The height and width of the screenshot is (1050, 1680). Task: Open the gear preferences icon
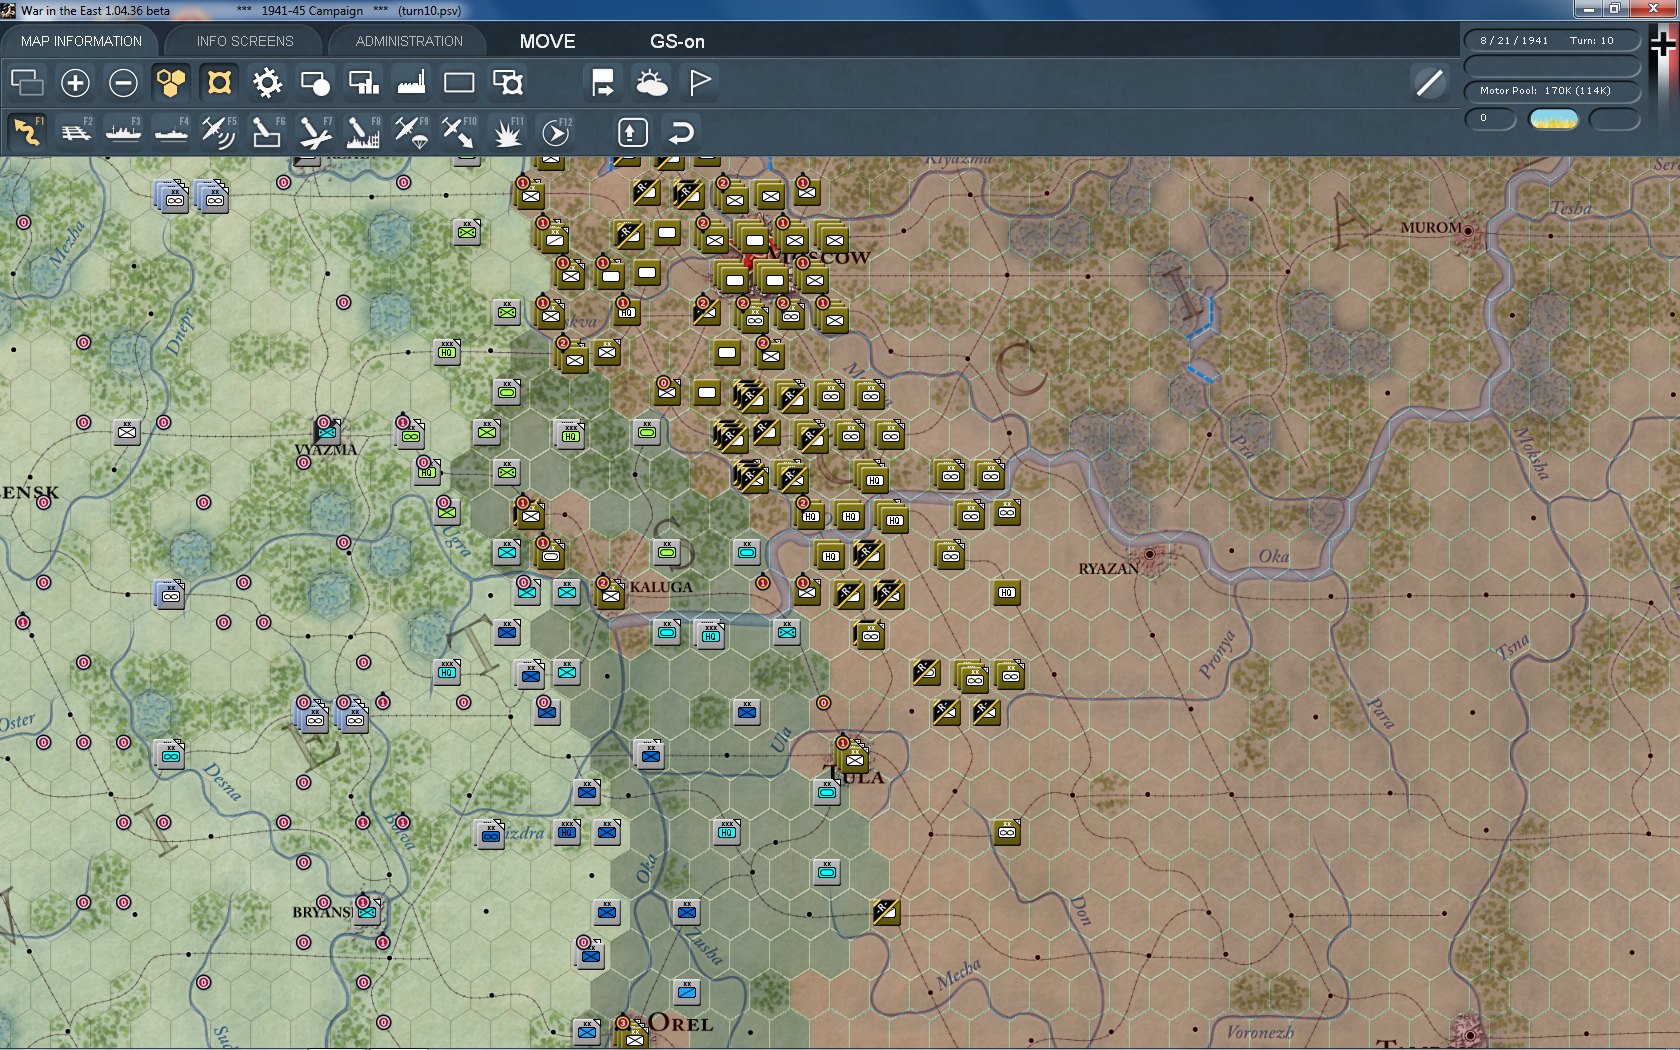[x=267, y=82]
